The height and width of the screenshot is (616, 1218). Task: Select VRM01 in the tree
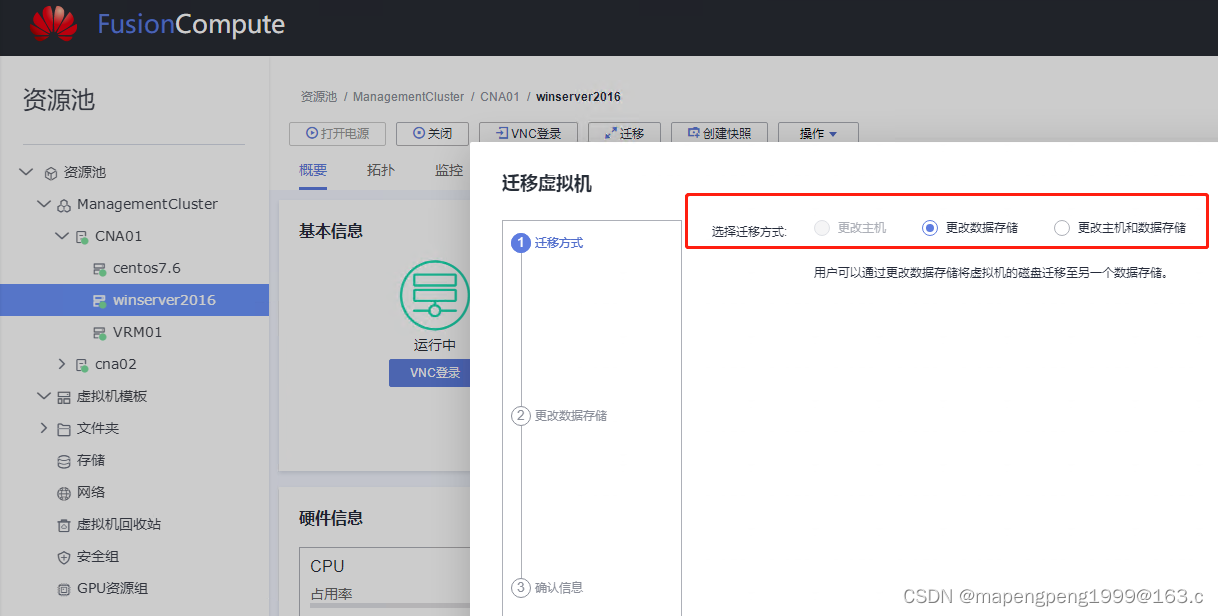135,332
